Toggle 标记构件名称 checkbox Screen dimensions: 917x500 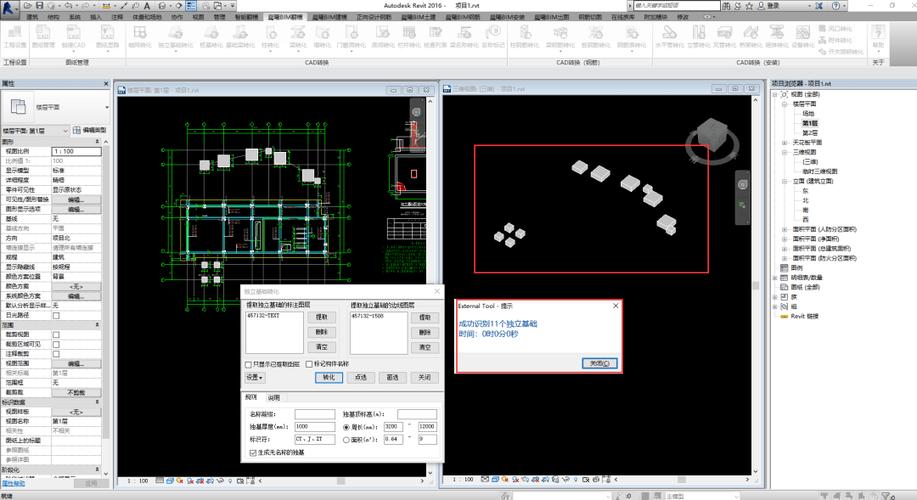[x=309, y=364]
